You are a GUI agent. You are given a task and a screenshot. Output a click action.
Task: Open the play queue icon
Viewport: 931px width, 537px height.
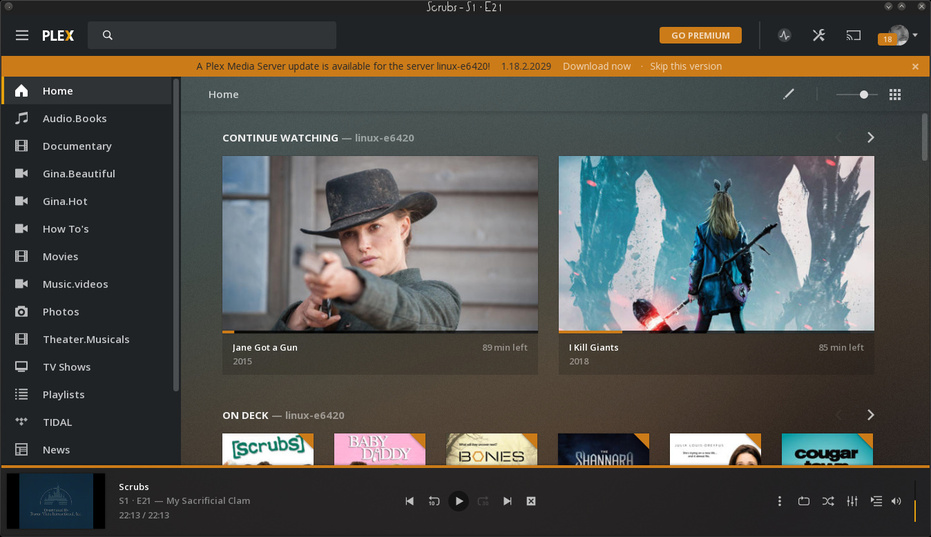[x=876, y=501]
